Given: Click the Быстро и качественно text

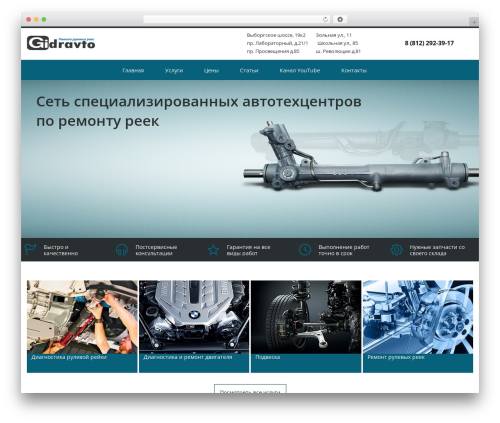Looking at the screenshot, I should tap(61, 250).
